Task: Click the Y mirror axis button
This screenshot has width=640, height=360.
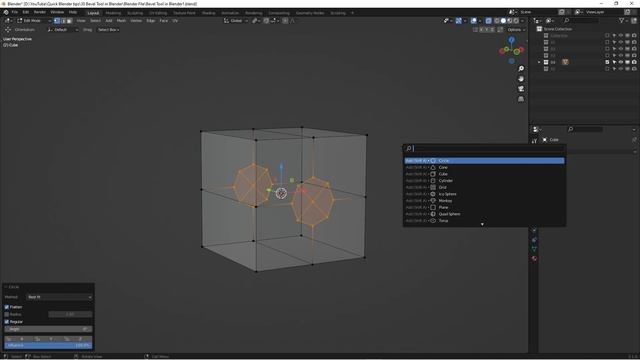Action: click(x=487, y=30)
